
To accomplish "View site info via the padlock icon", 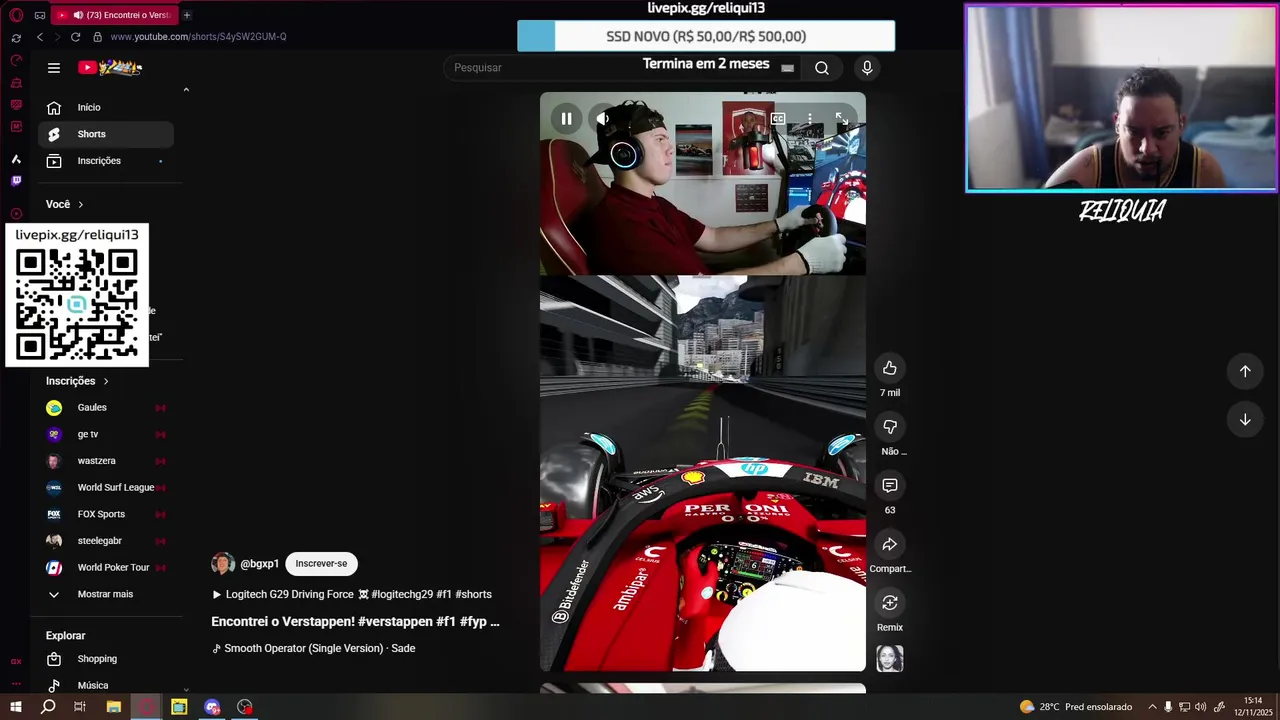I will point(97,37).
